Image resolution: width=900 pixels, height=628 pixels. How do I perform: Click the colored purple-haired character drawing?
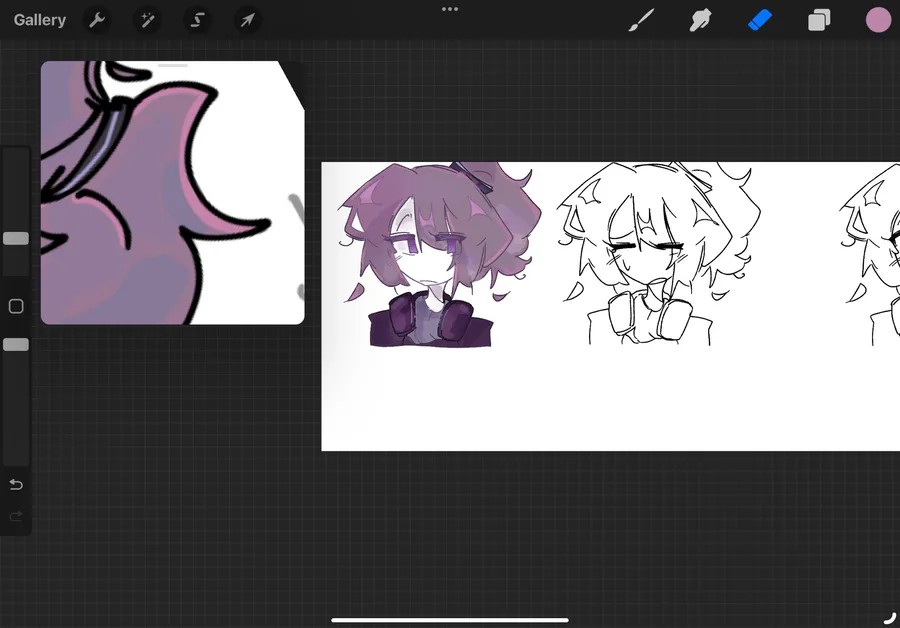click(439, 255)
